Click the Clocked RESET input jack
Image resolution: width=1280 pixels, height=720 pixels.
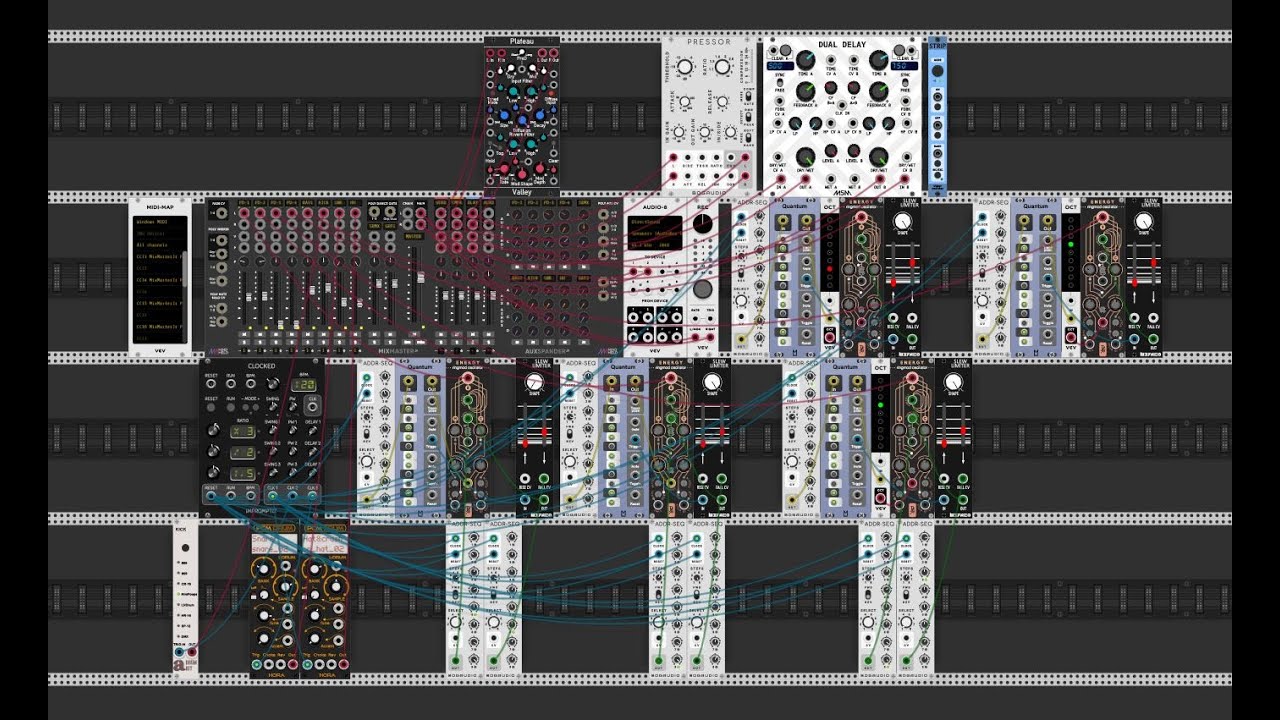click(x=211, y=384)
